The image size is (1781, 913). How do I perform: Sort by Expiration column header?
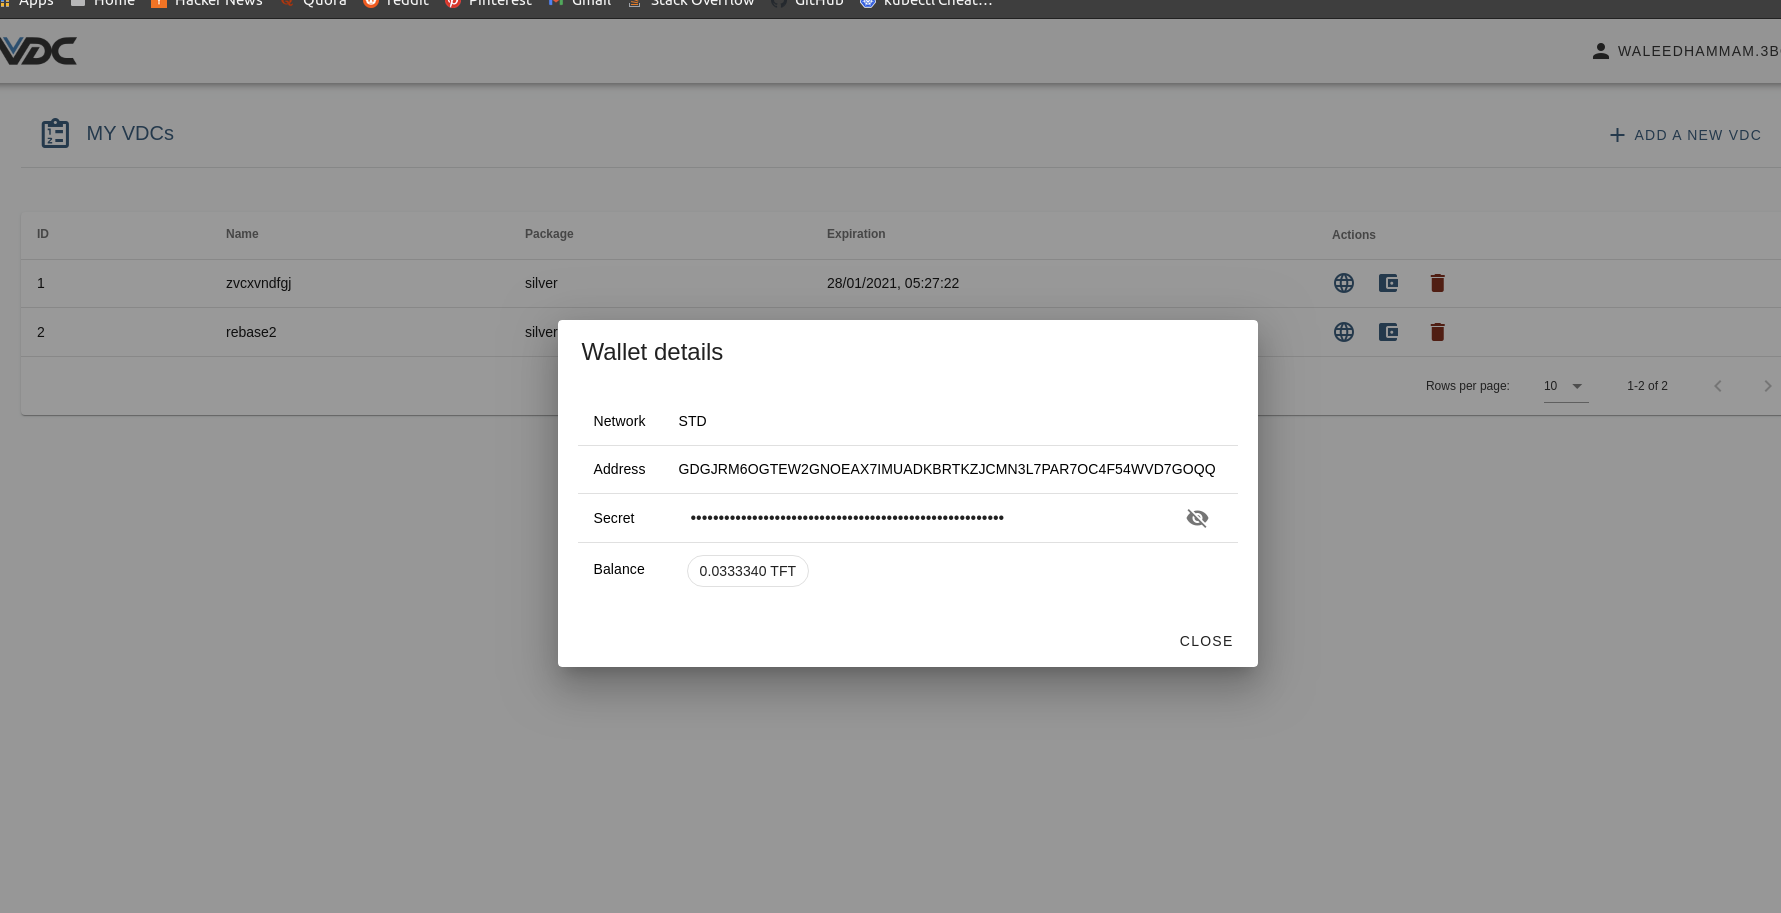856,234
